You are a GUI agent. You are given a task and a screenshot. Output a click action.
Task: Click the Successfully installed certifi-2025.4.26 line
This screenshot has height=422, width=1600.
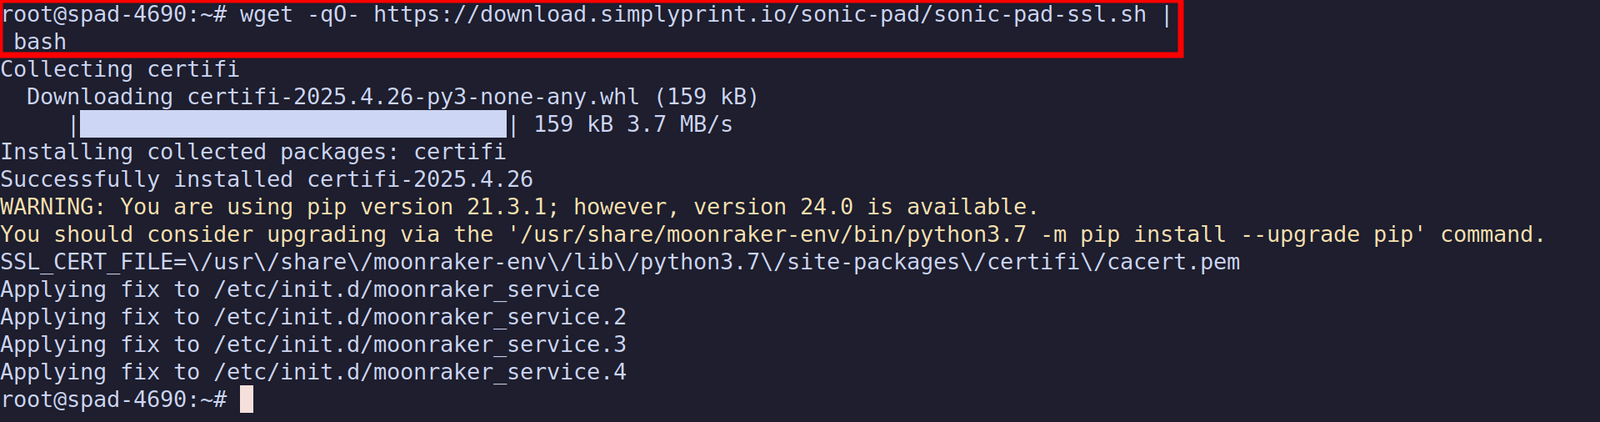(x=266, y=180)
